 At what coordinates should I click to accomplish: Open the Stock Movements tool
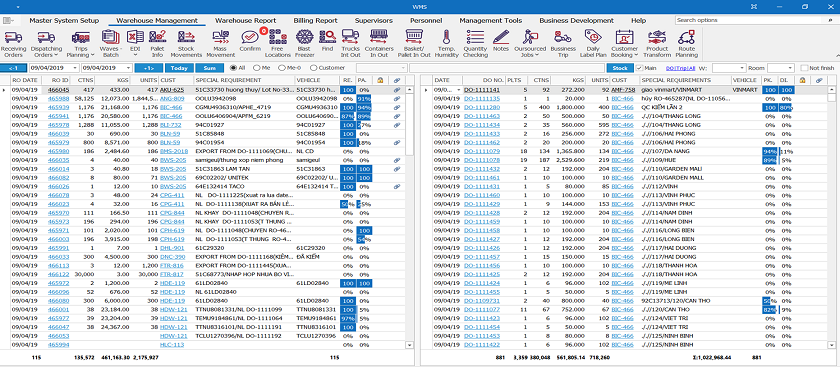(186, 44)
